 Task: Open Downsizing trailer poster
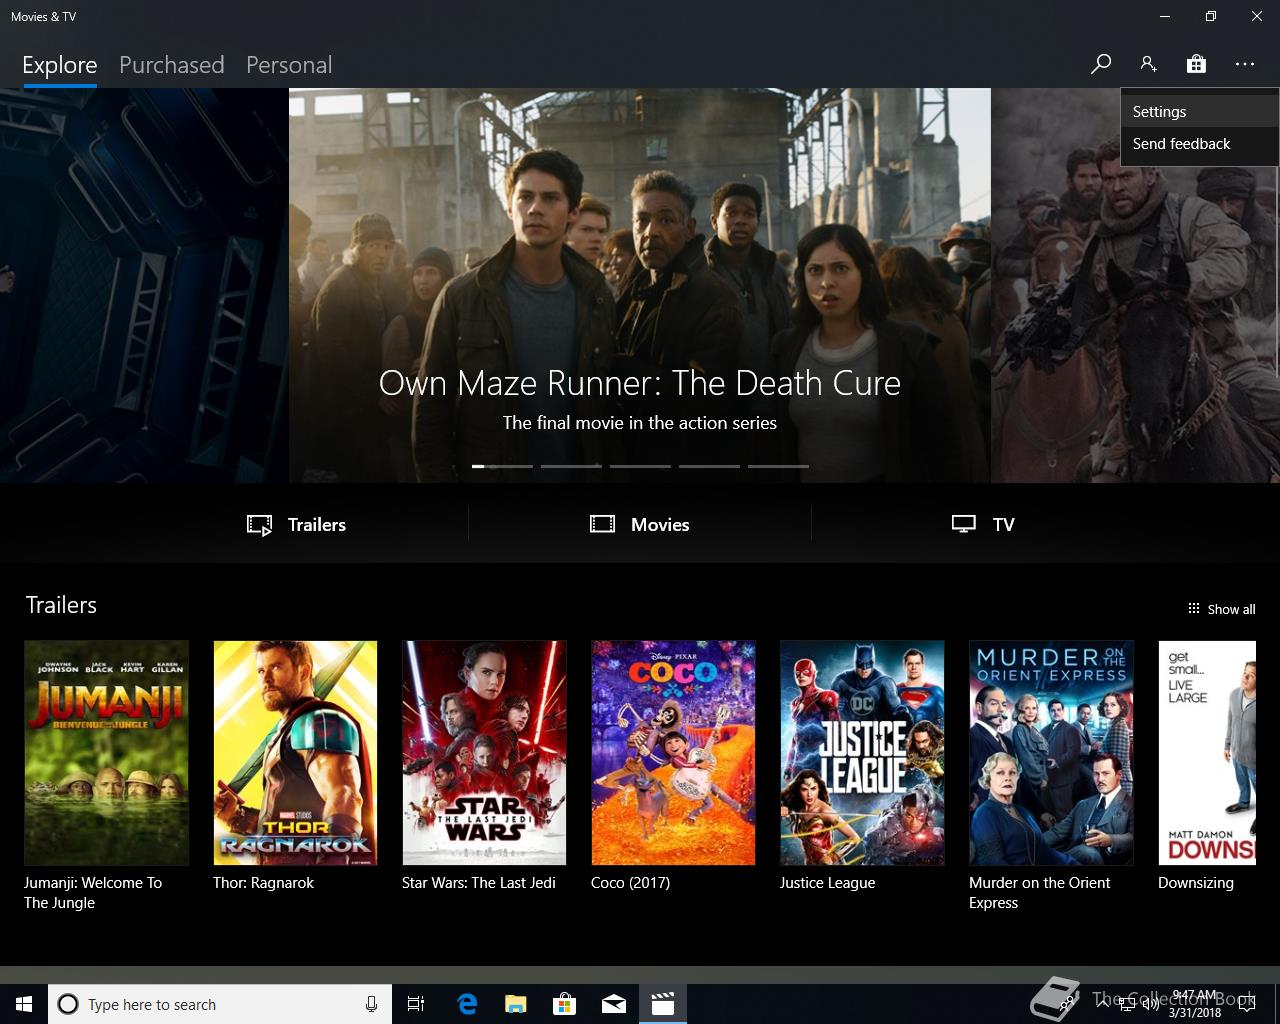coord(1207,753)
